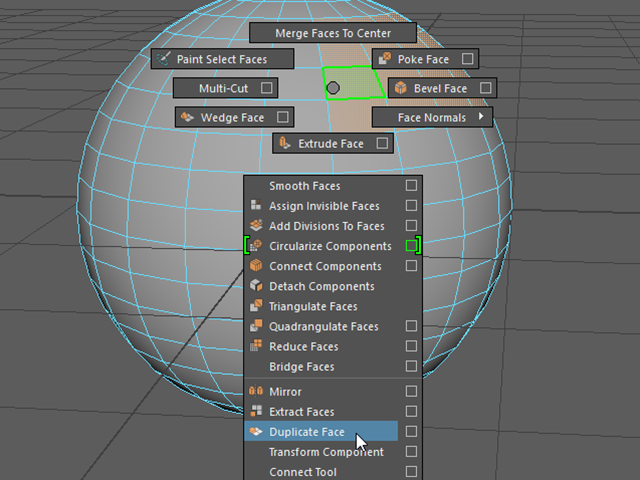Open Reduce Faces options box

411,346
